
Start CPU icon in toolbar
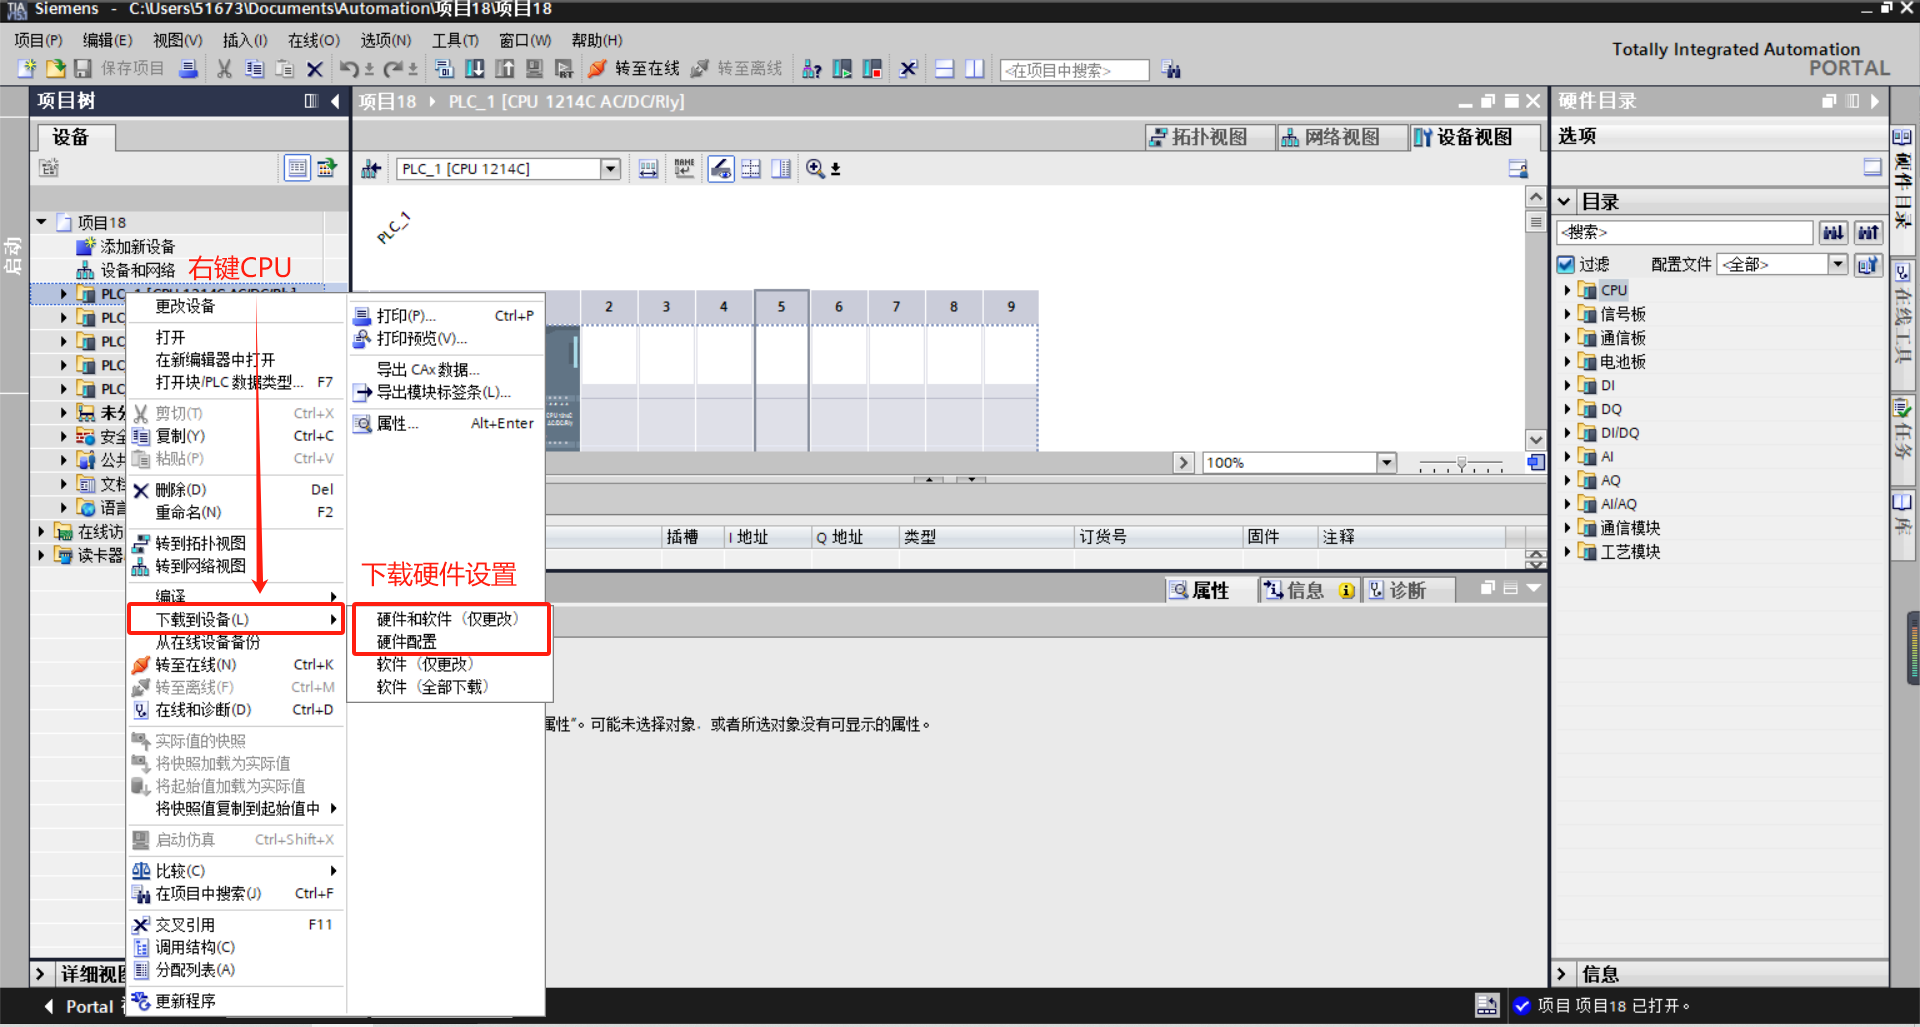coord(842,69)
